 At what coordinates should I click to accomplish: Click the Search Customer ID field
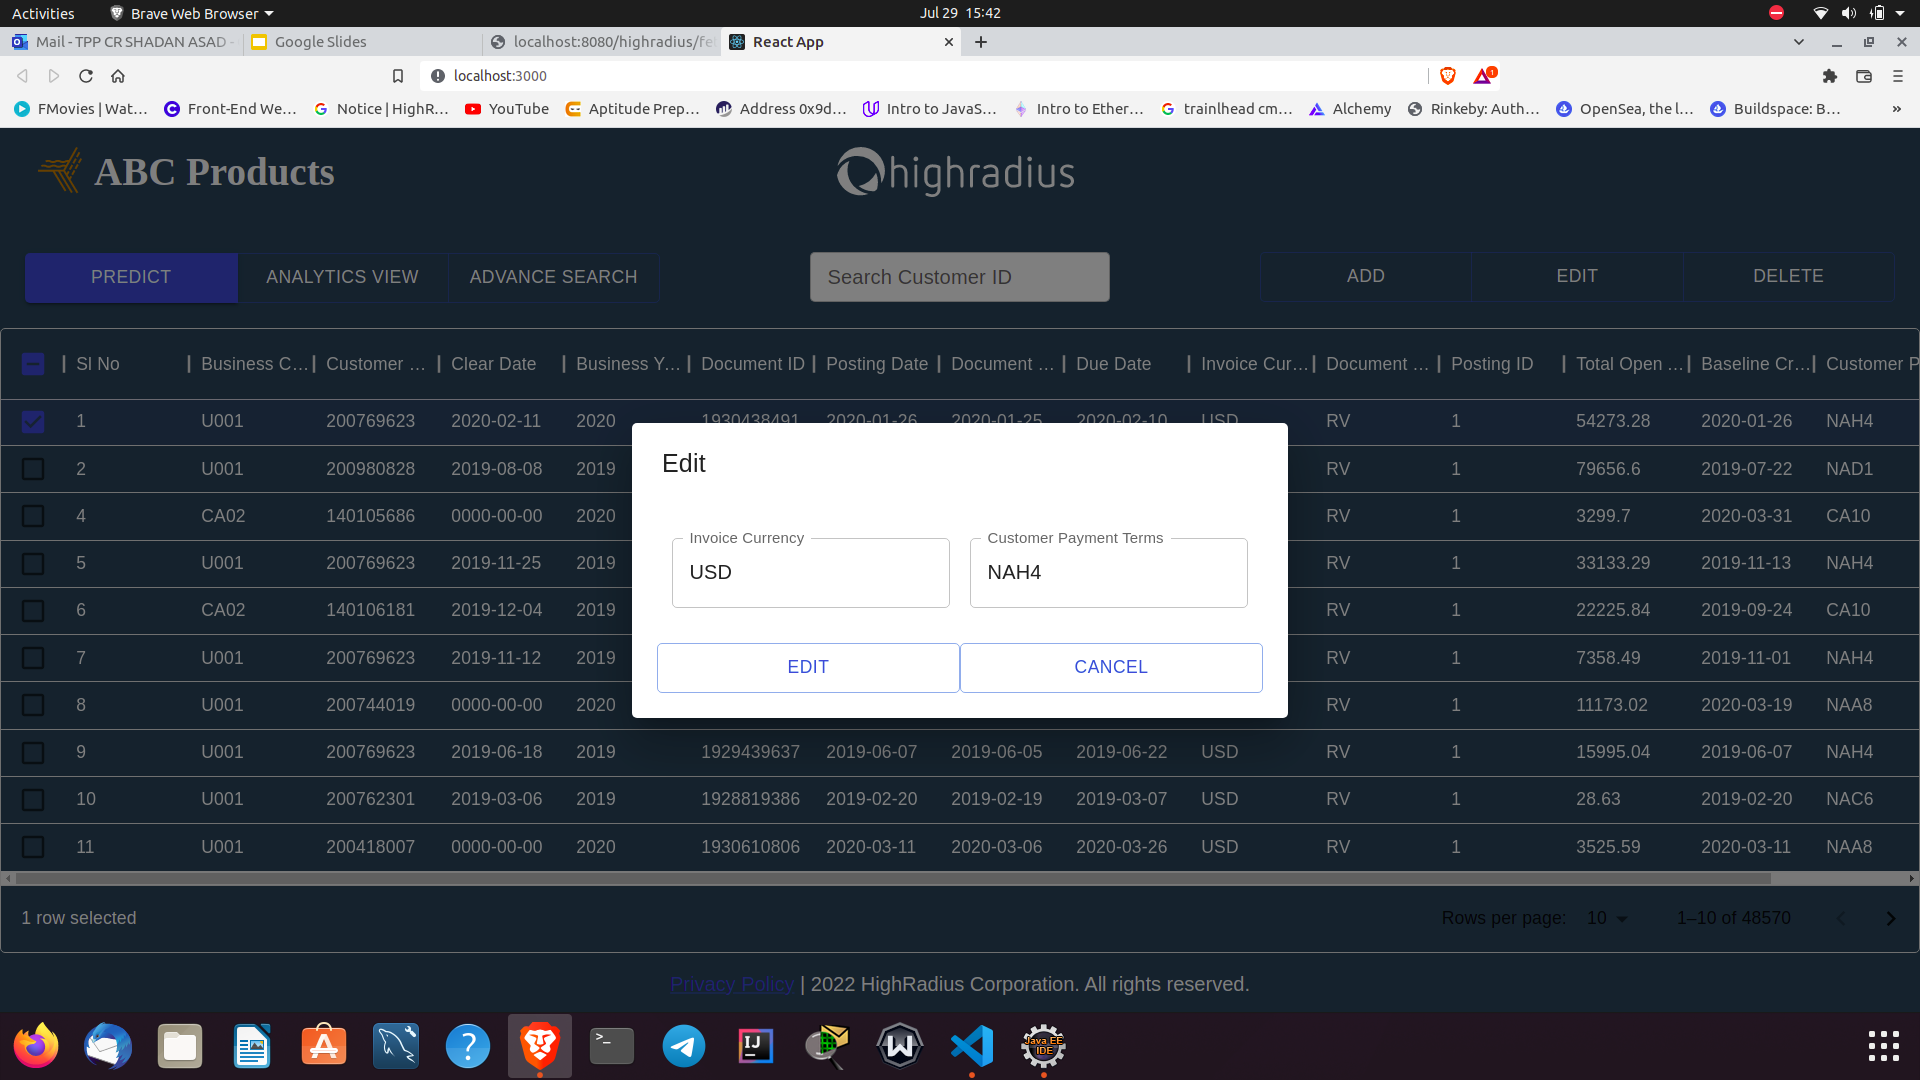pyautogui.click(x=959, y=277)
